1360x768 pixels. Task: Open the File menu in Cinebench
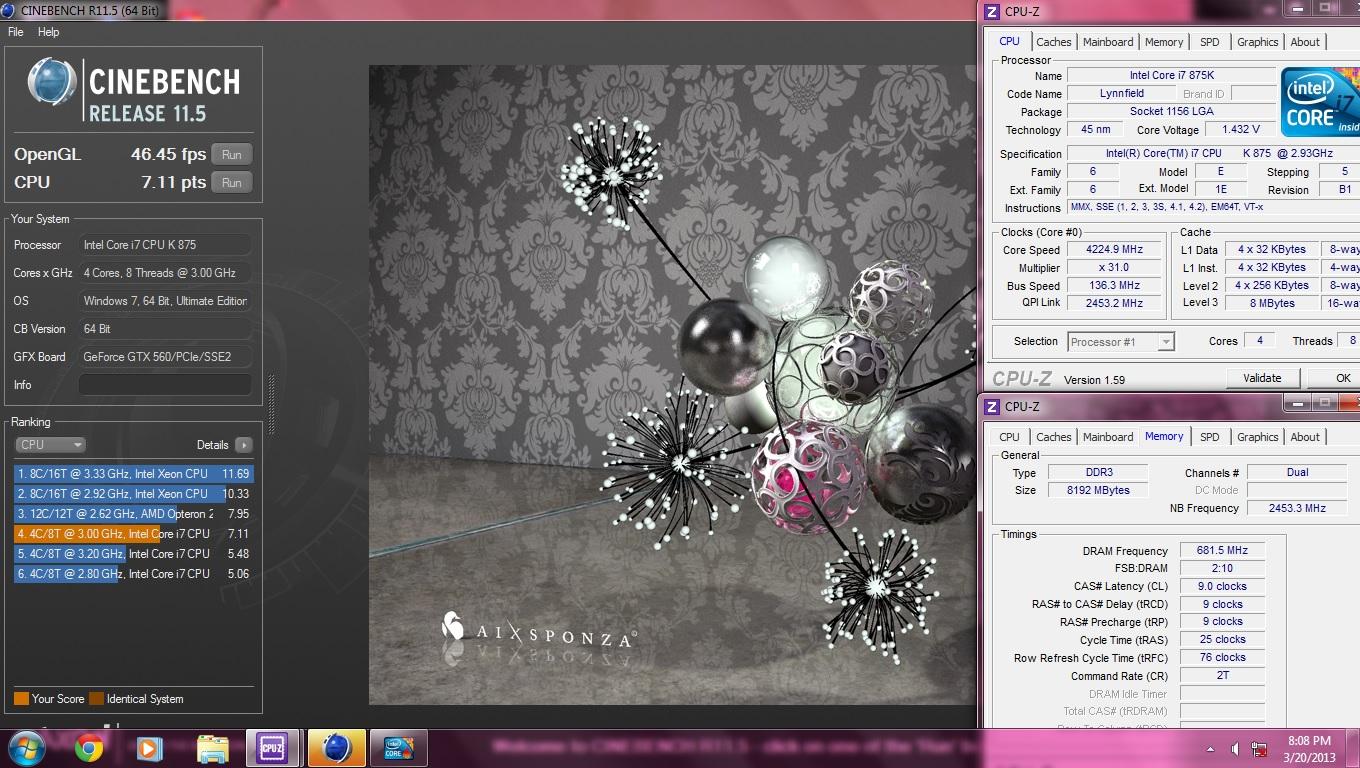[x=16, y=32]
